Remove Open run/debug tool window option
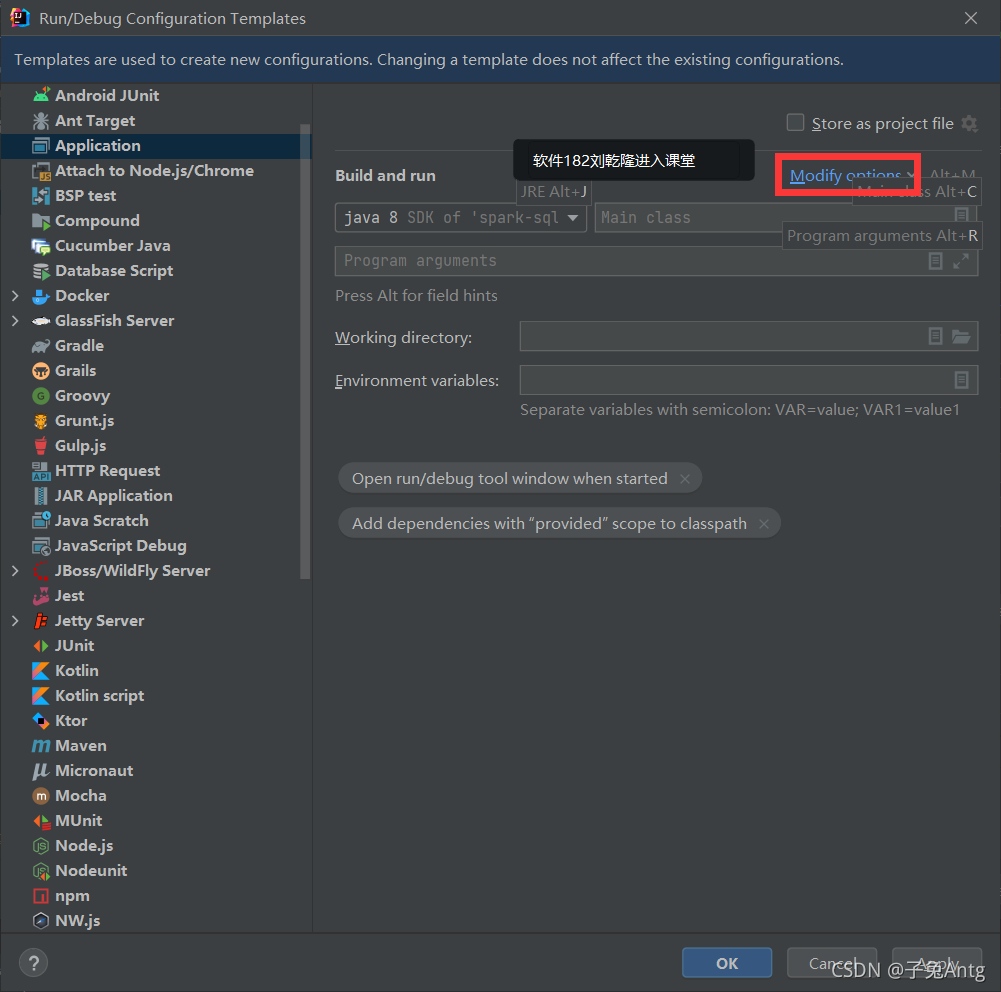The width and height of the screenshot is (1001, 992). click(x=684, y=479)
